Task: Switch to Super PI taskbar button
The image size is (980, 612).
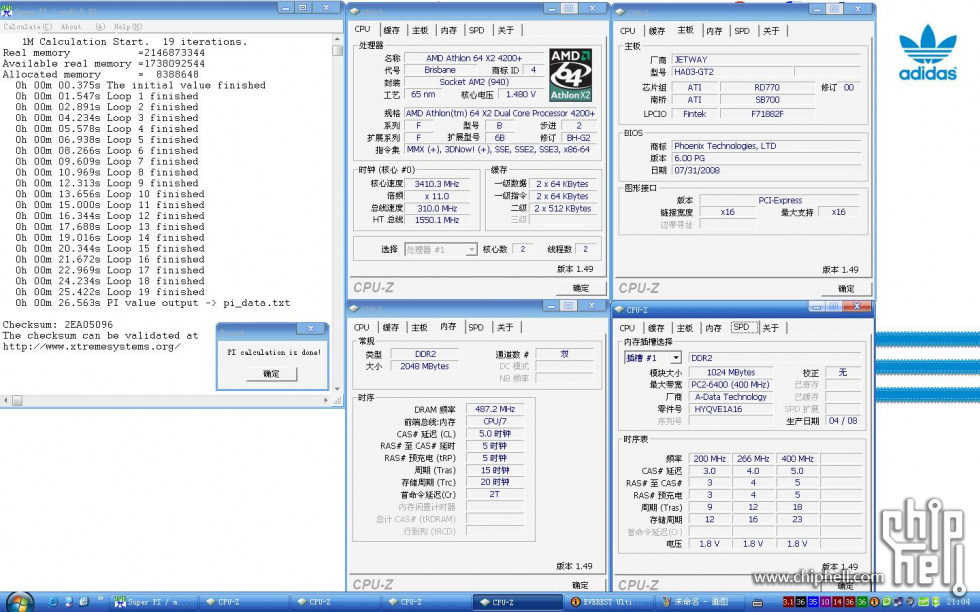Action: [x=153, y=602]
